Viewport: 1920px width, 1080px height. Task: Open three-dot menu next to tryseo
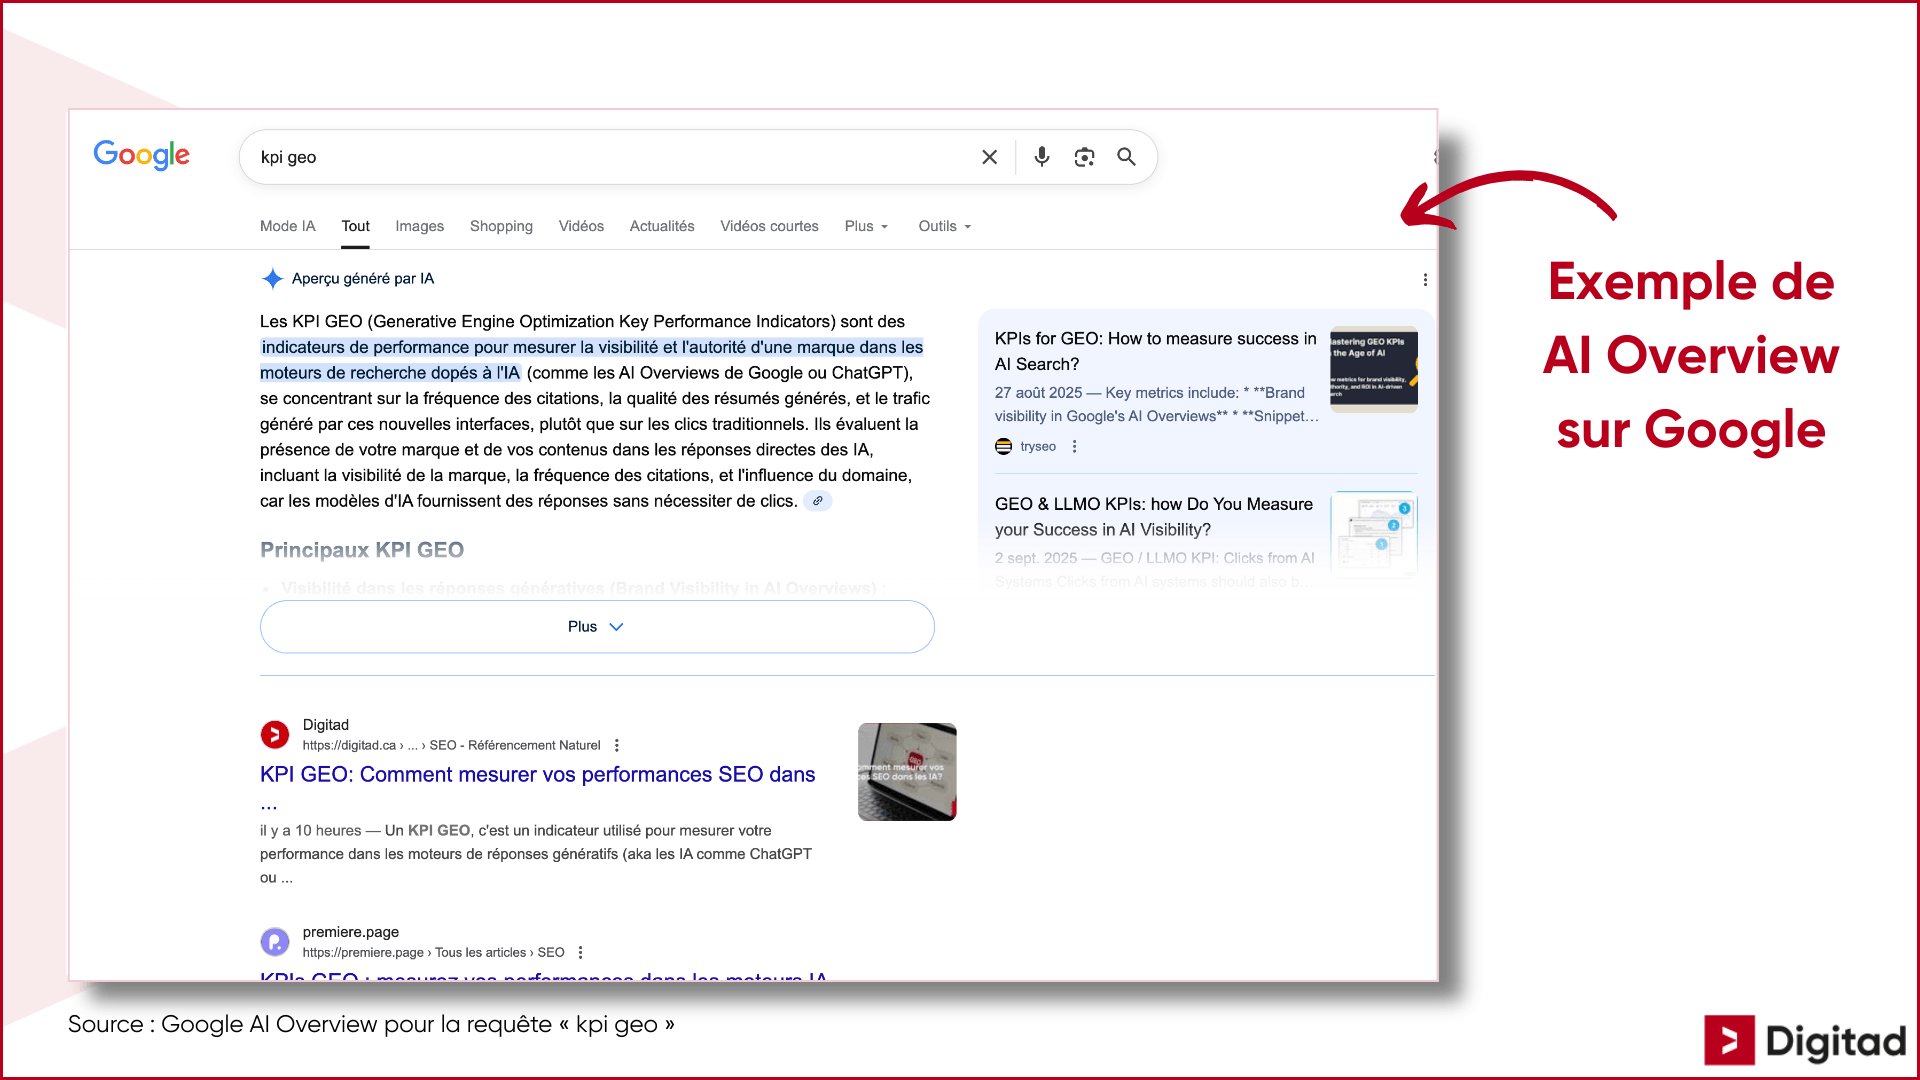tap(1075, 447)
